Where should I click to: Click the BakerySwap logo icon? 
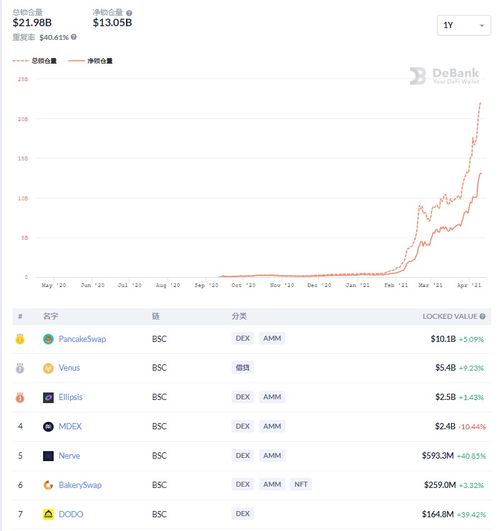pyautogui.click(x=48, y=485)
